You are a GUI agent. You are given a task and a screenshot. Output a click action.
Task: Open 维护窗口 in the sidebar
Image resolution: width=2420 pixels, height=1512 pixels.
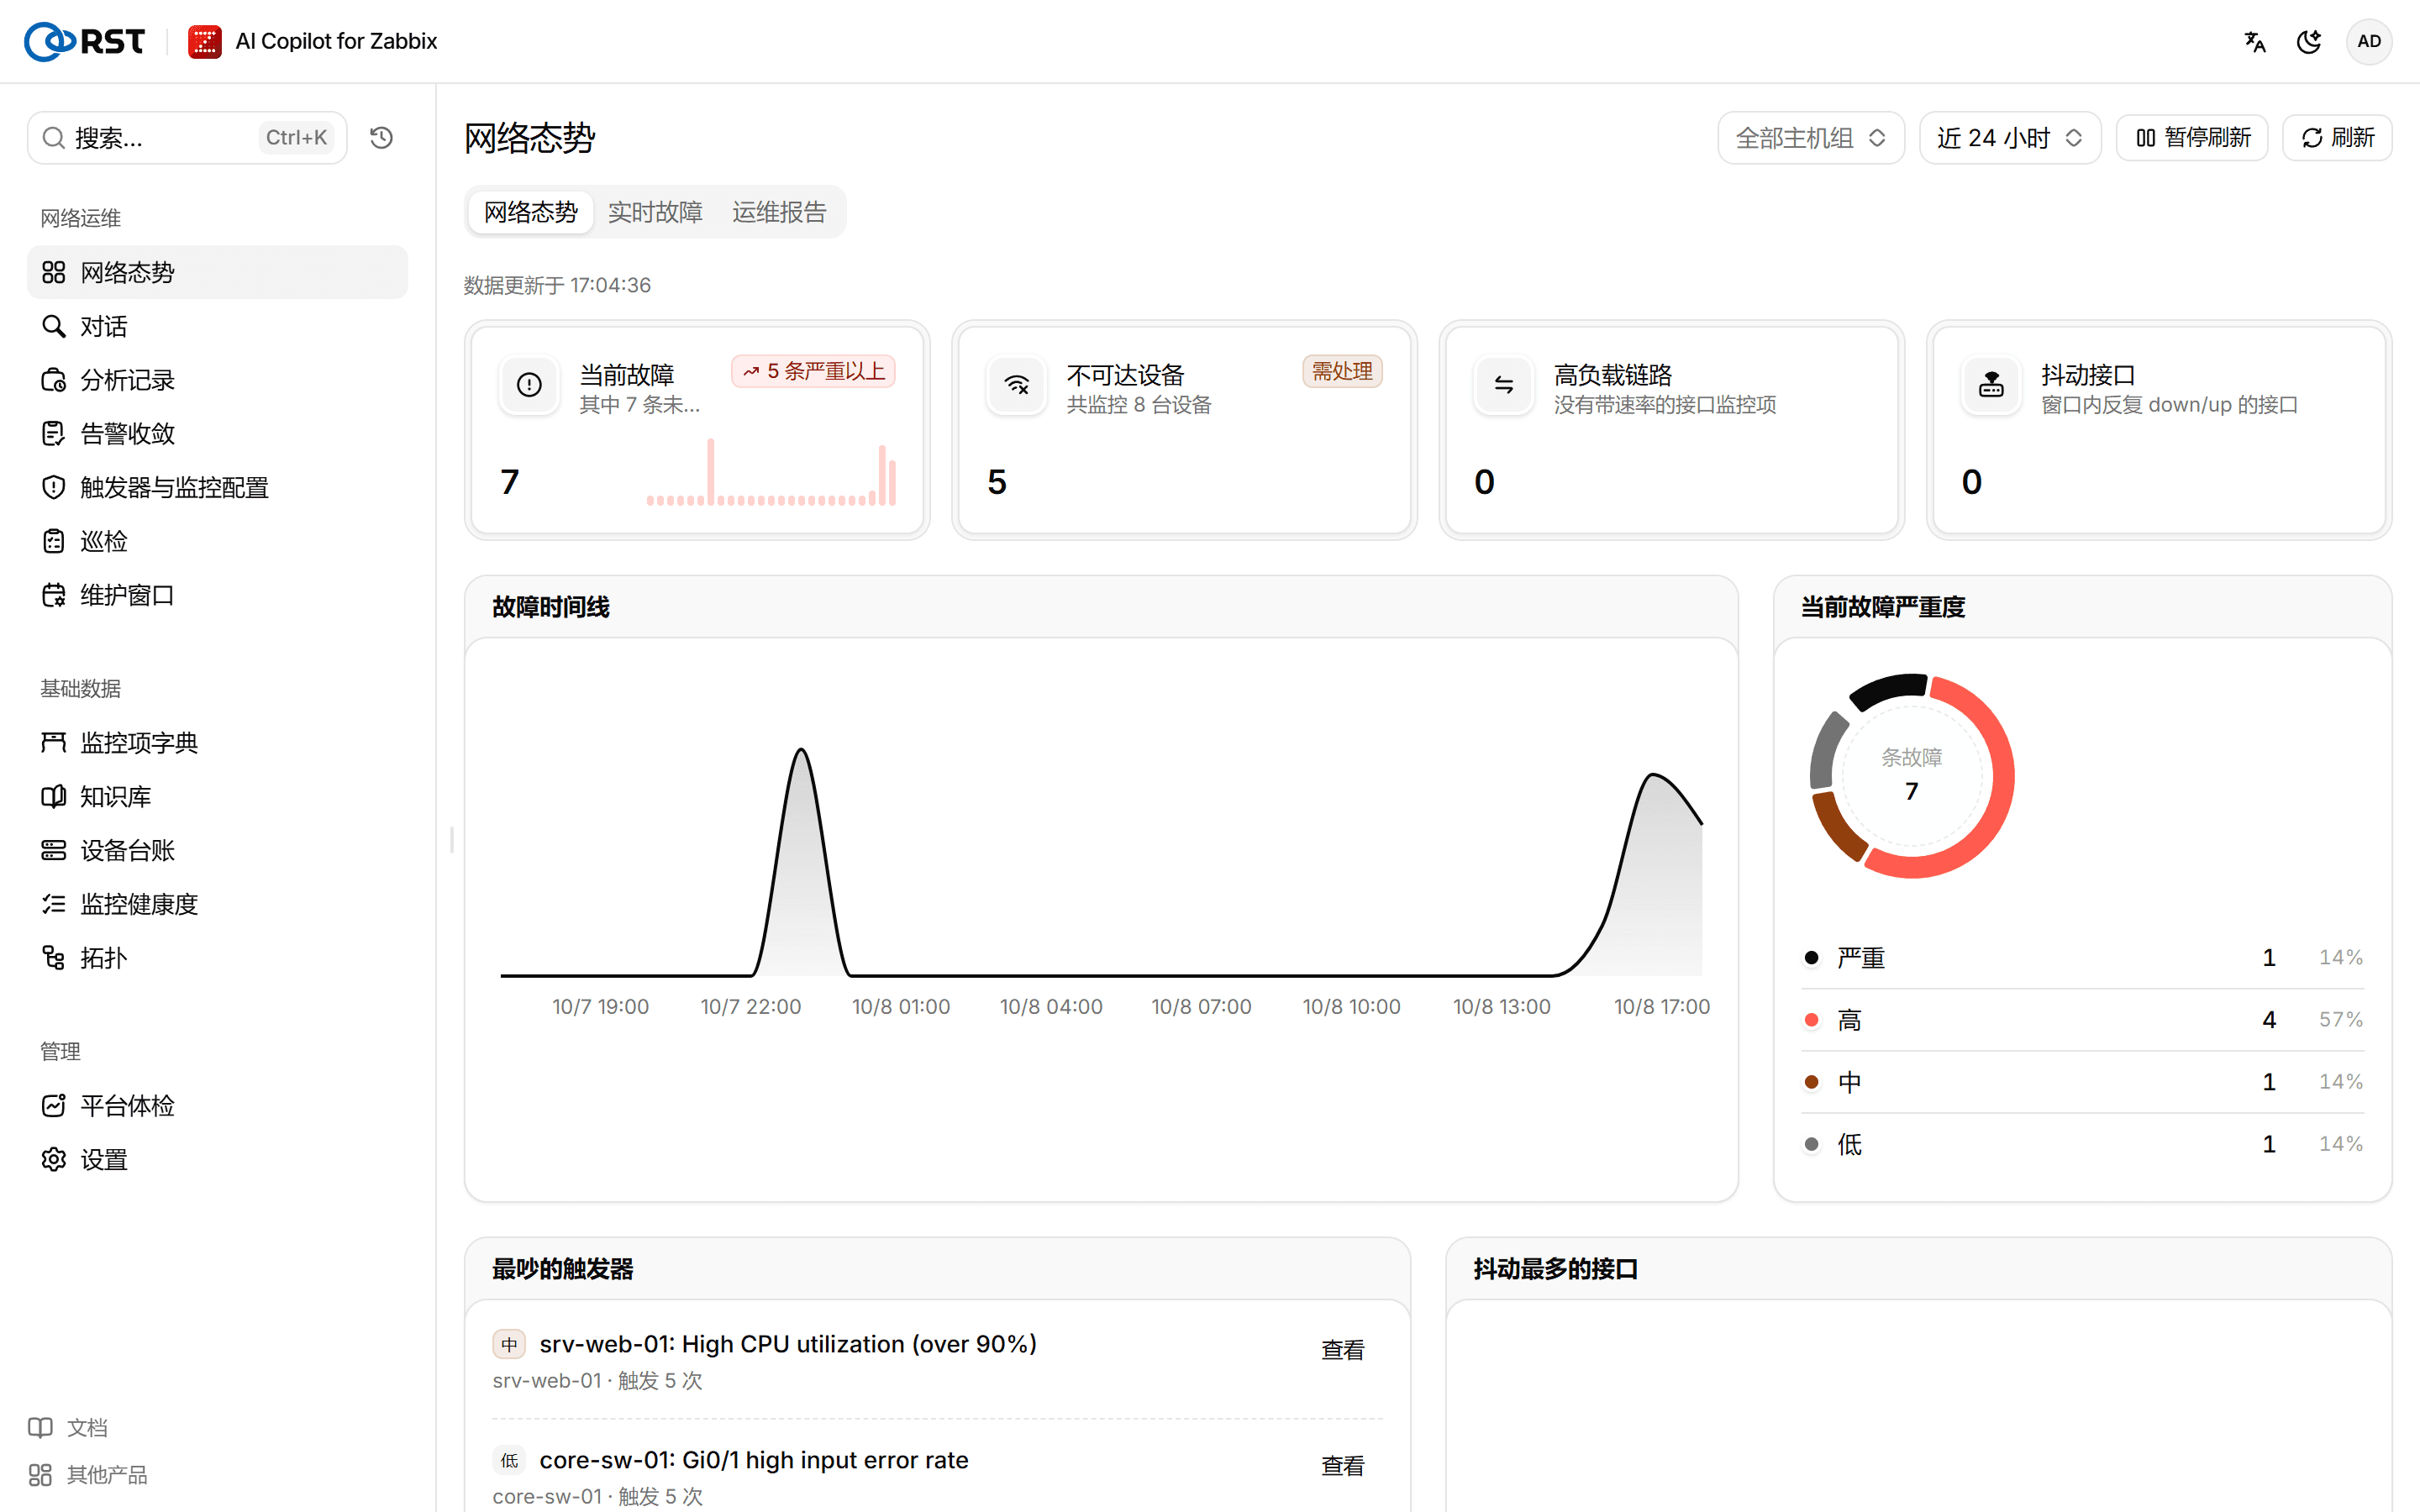pyautogui.click(x=217, y=595)
